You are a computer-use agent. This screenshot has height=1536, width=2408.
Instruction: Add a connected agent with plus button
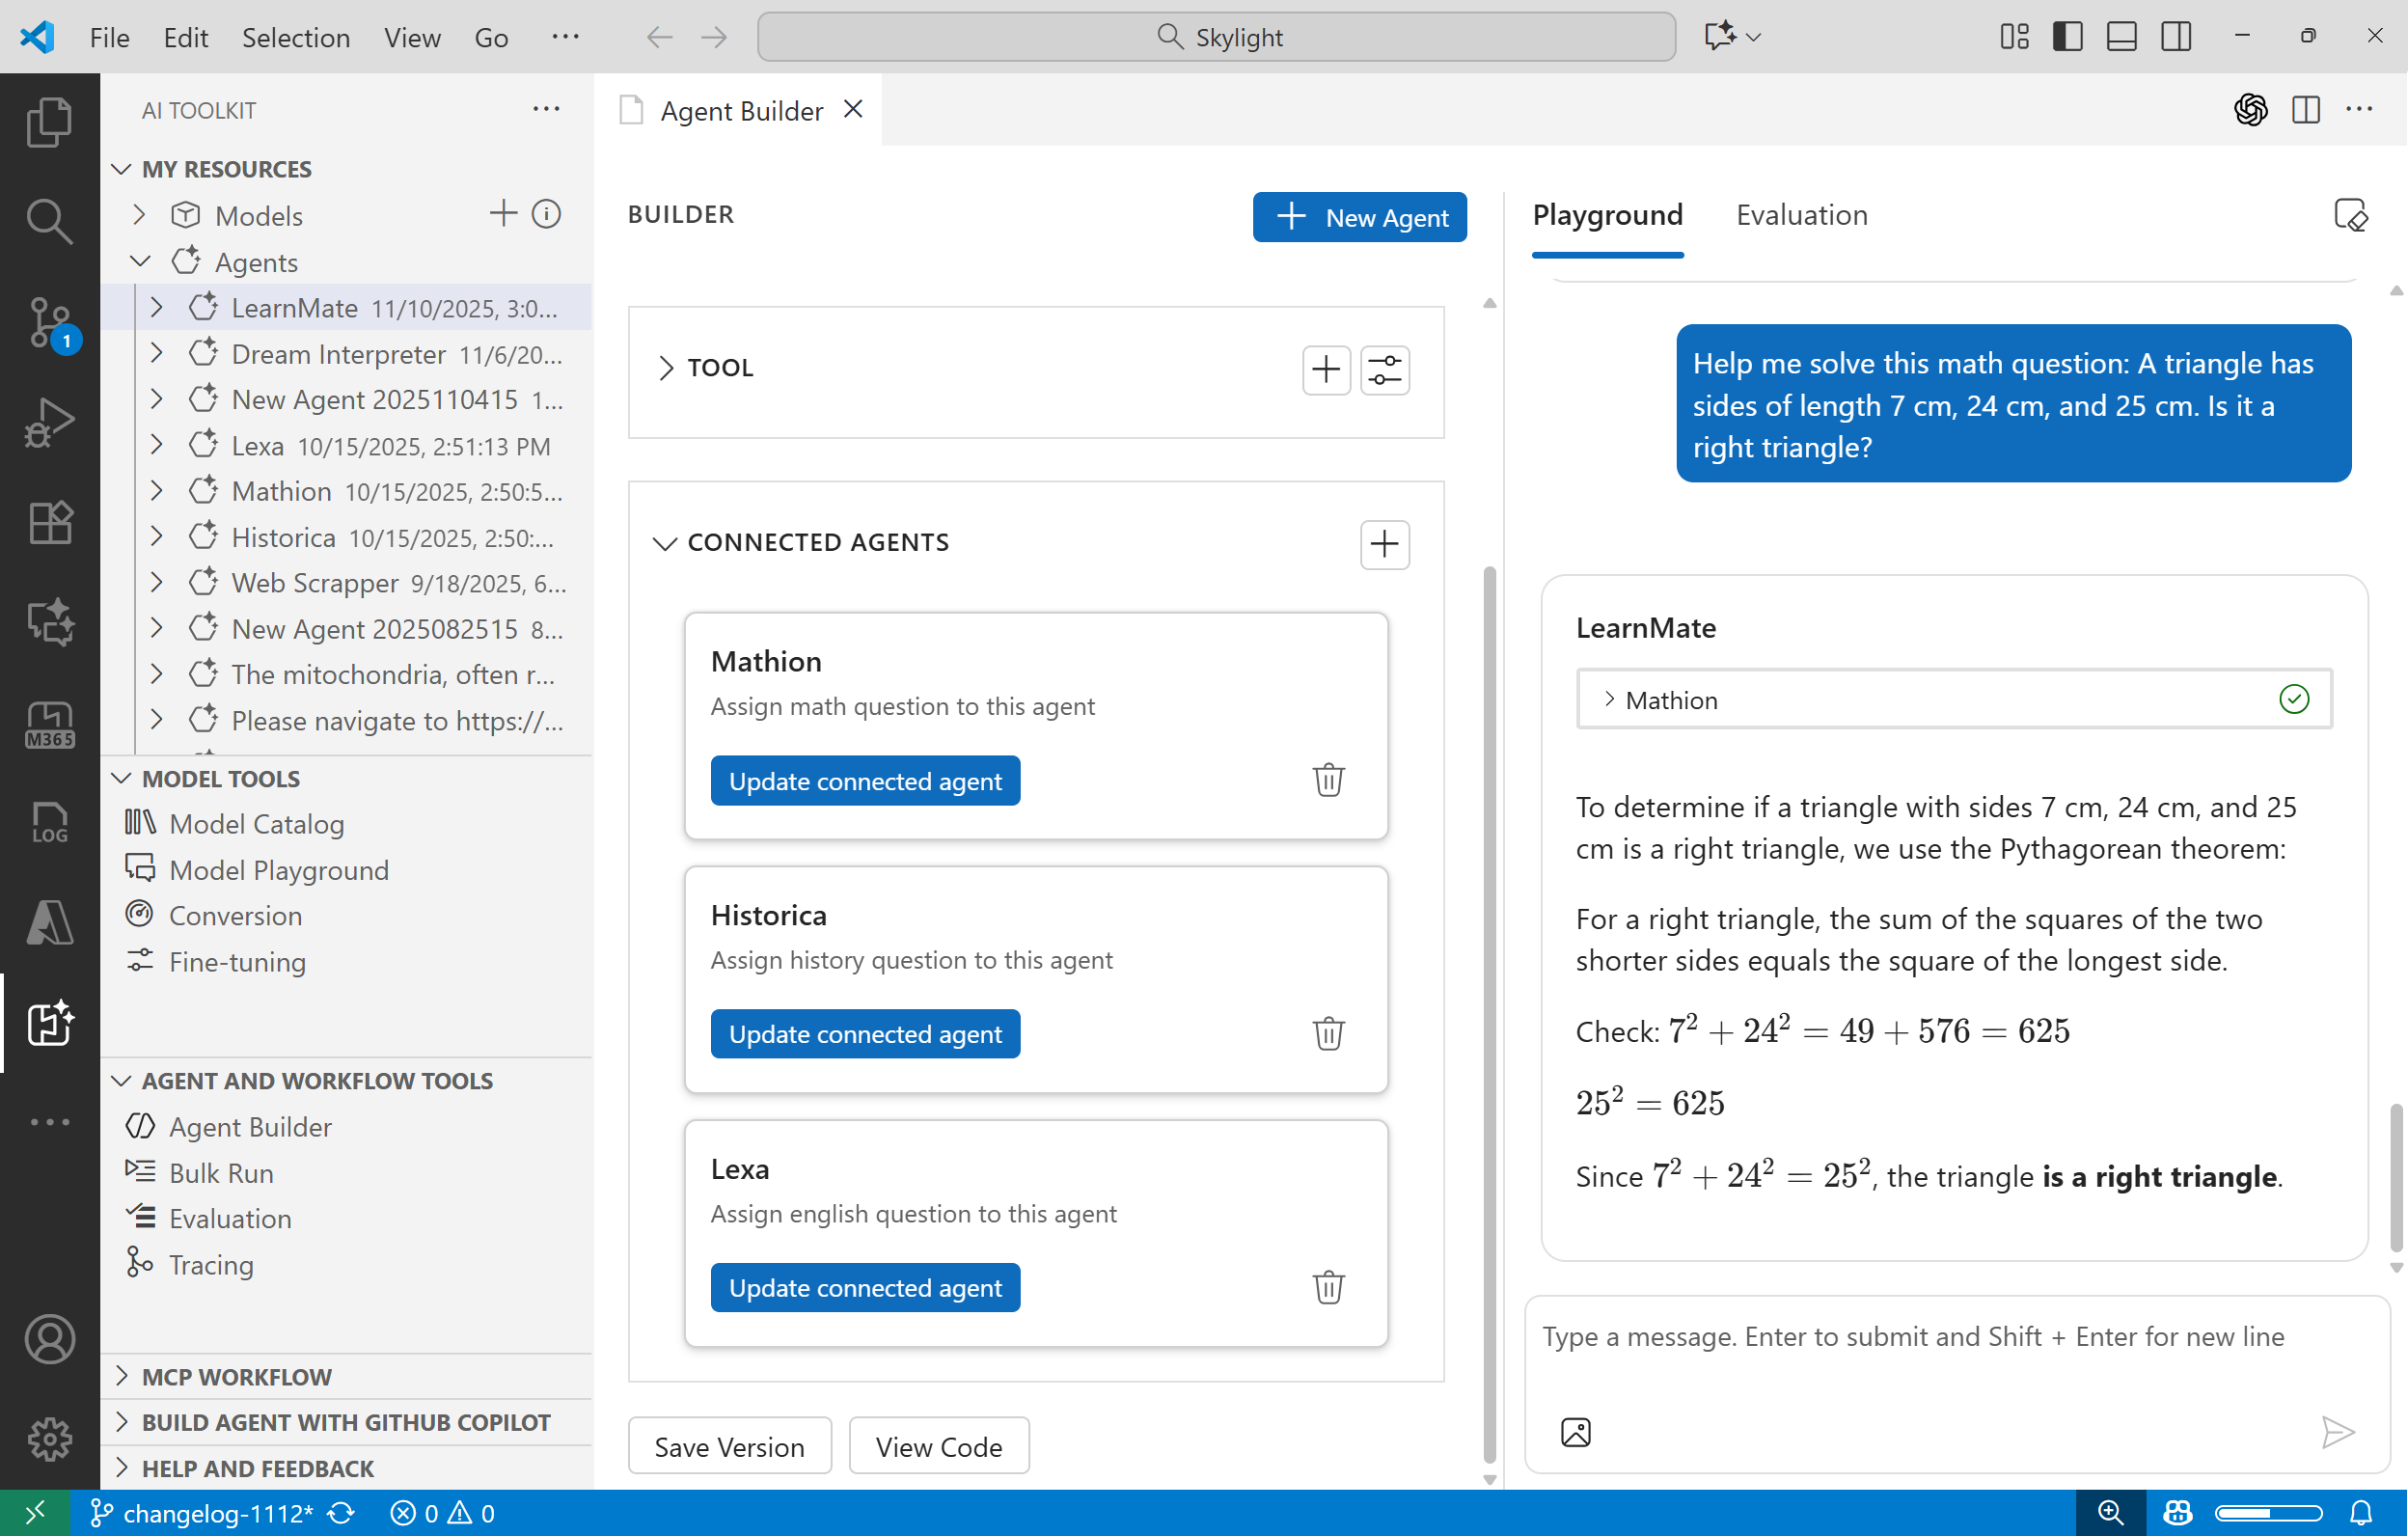[x=1385, y=544]
